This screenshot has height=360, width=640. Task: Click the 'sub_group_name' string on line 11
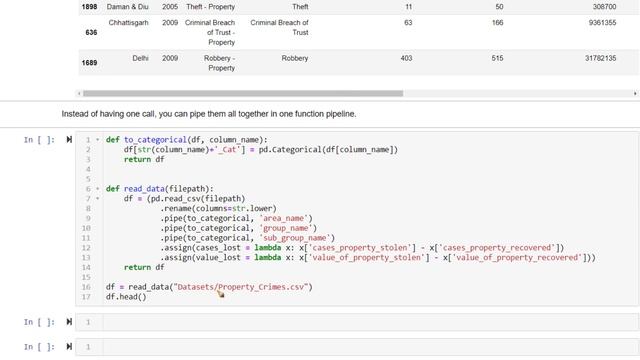tap(297, 238)
